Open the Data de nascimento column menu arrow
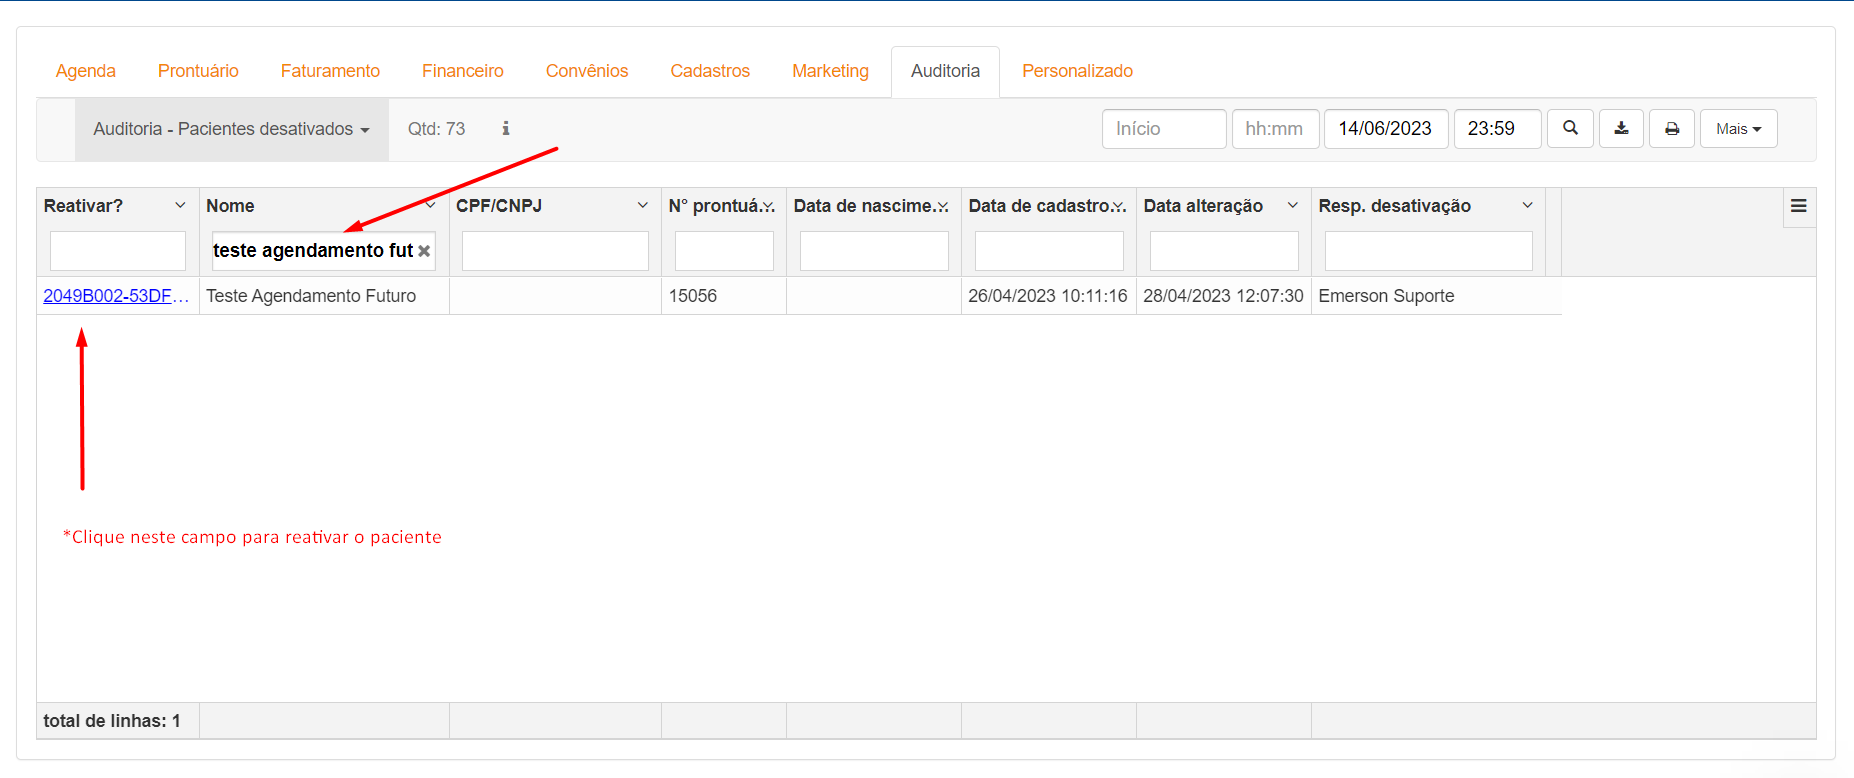The width and height of the screenshot is (1854, 778). 943,206
